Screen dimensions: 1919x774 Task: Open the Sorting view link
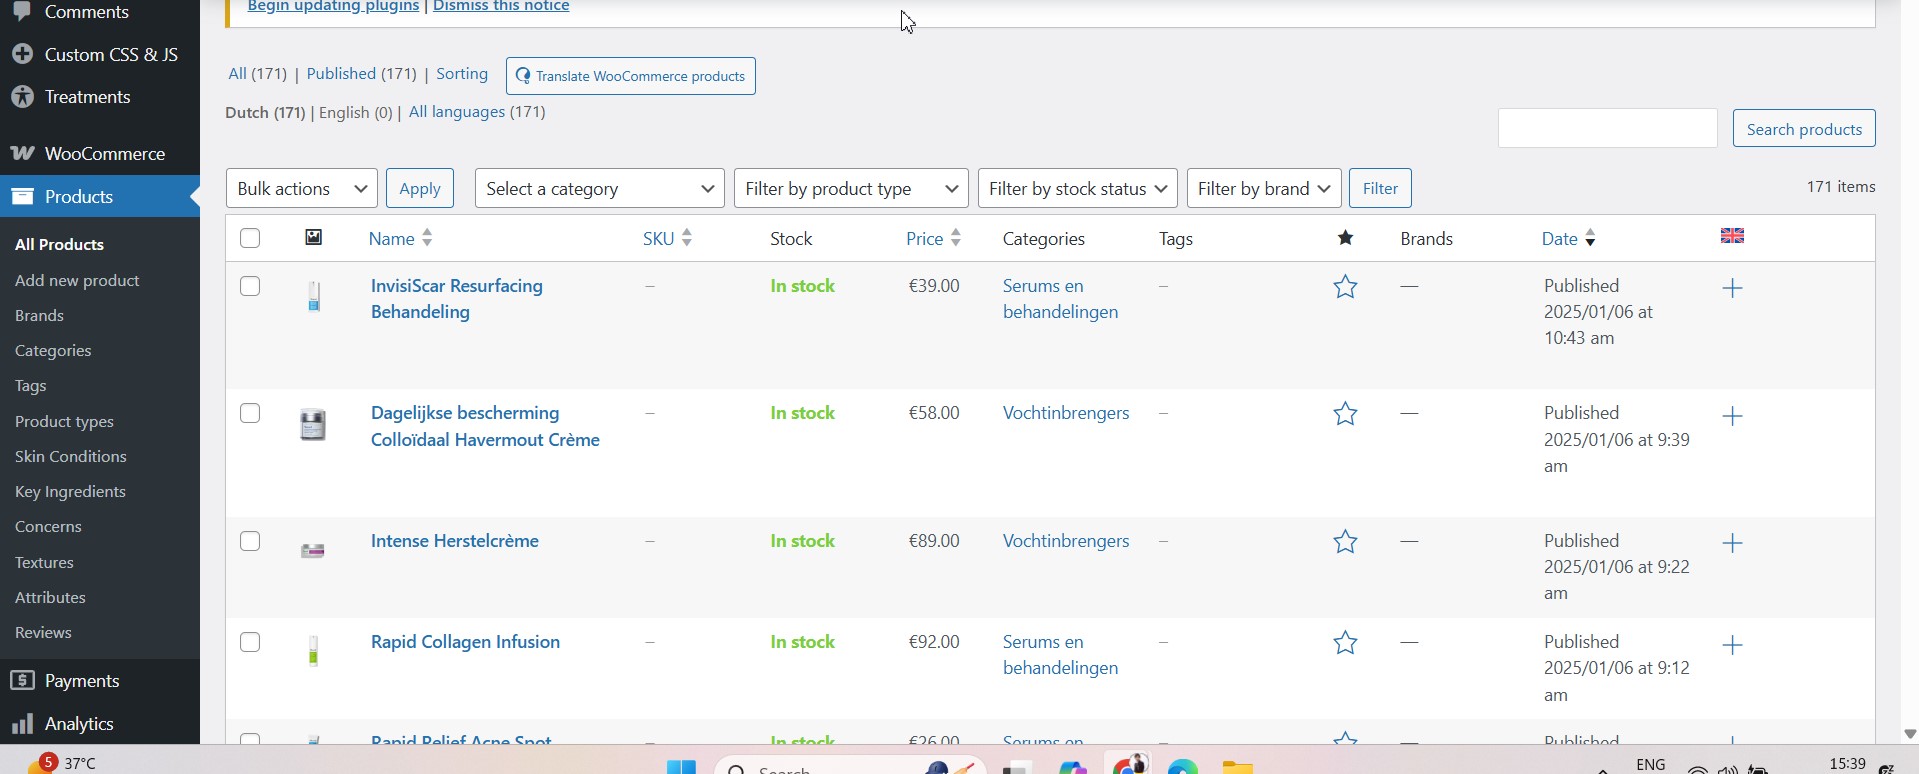point(462,73)
